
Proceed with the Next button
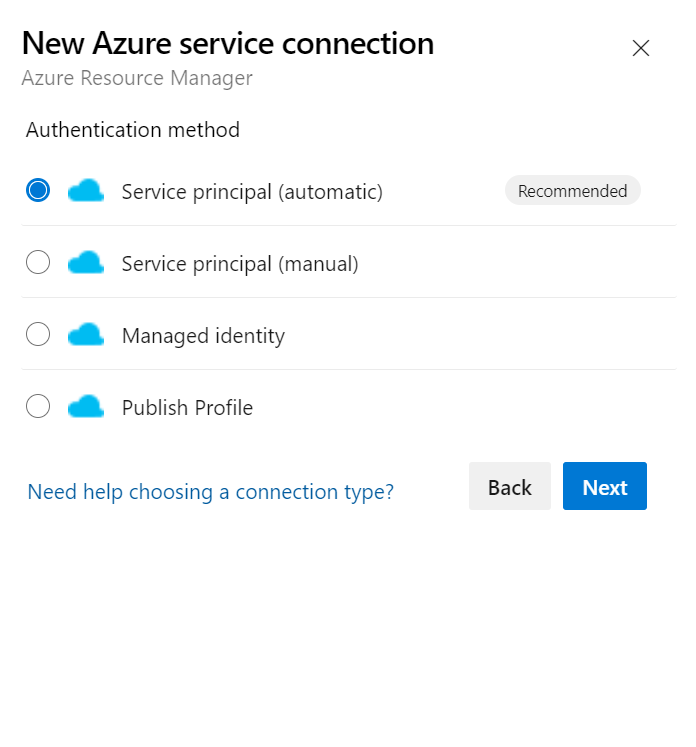(x=604, y=487)
